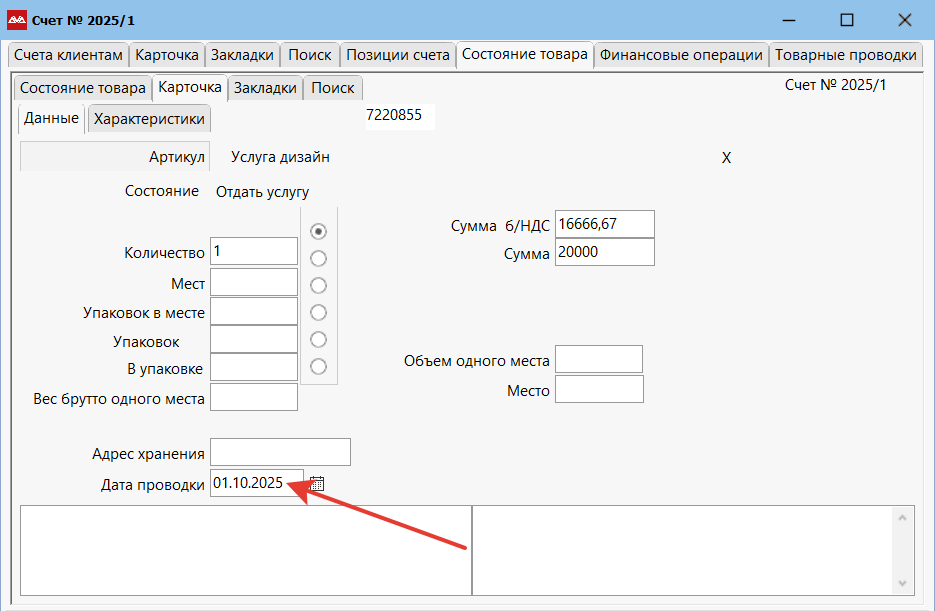Focus the Сумма б/НДС field
935x611 pixels.
pyautogui.click(x=604, y=225)
